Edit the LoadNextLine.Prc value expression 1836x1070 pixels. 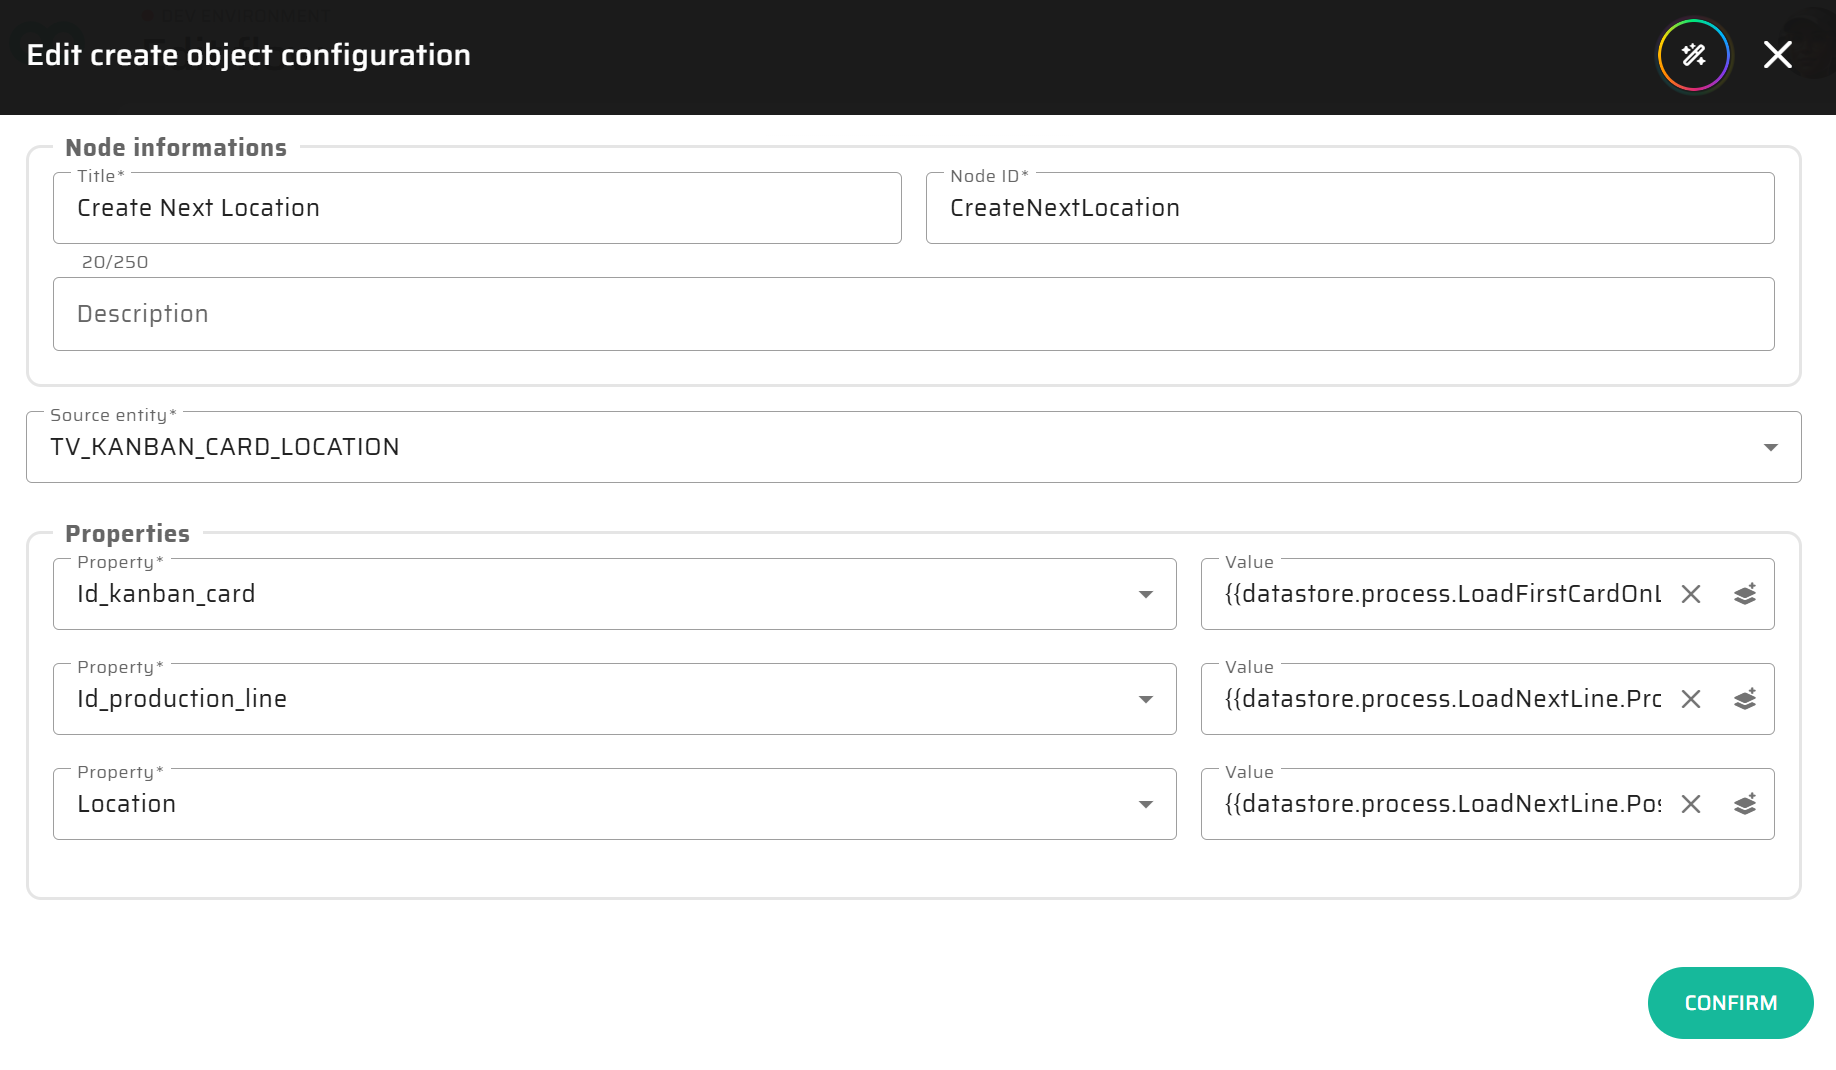pos(1442,699)
